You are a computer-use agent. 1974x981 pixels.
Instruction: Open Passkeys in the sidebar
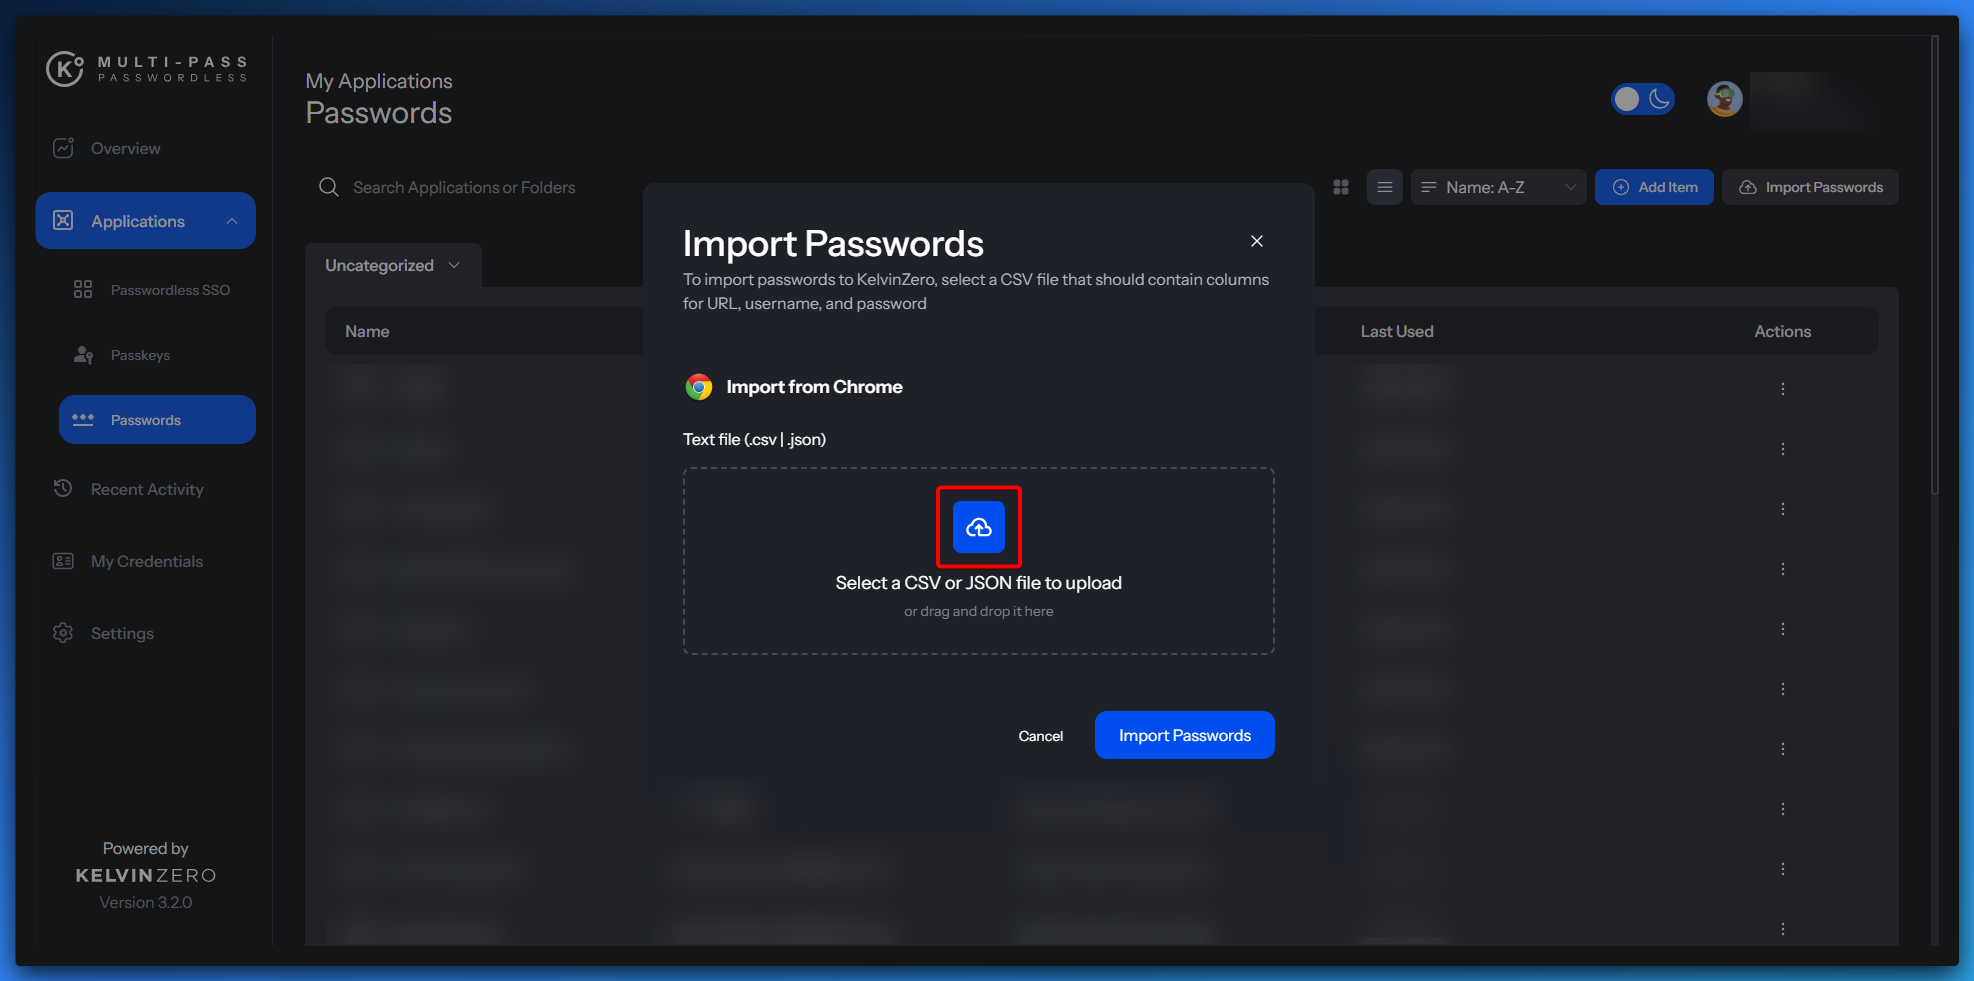140,355
